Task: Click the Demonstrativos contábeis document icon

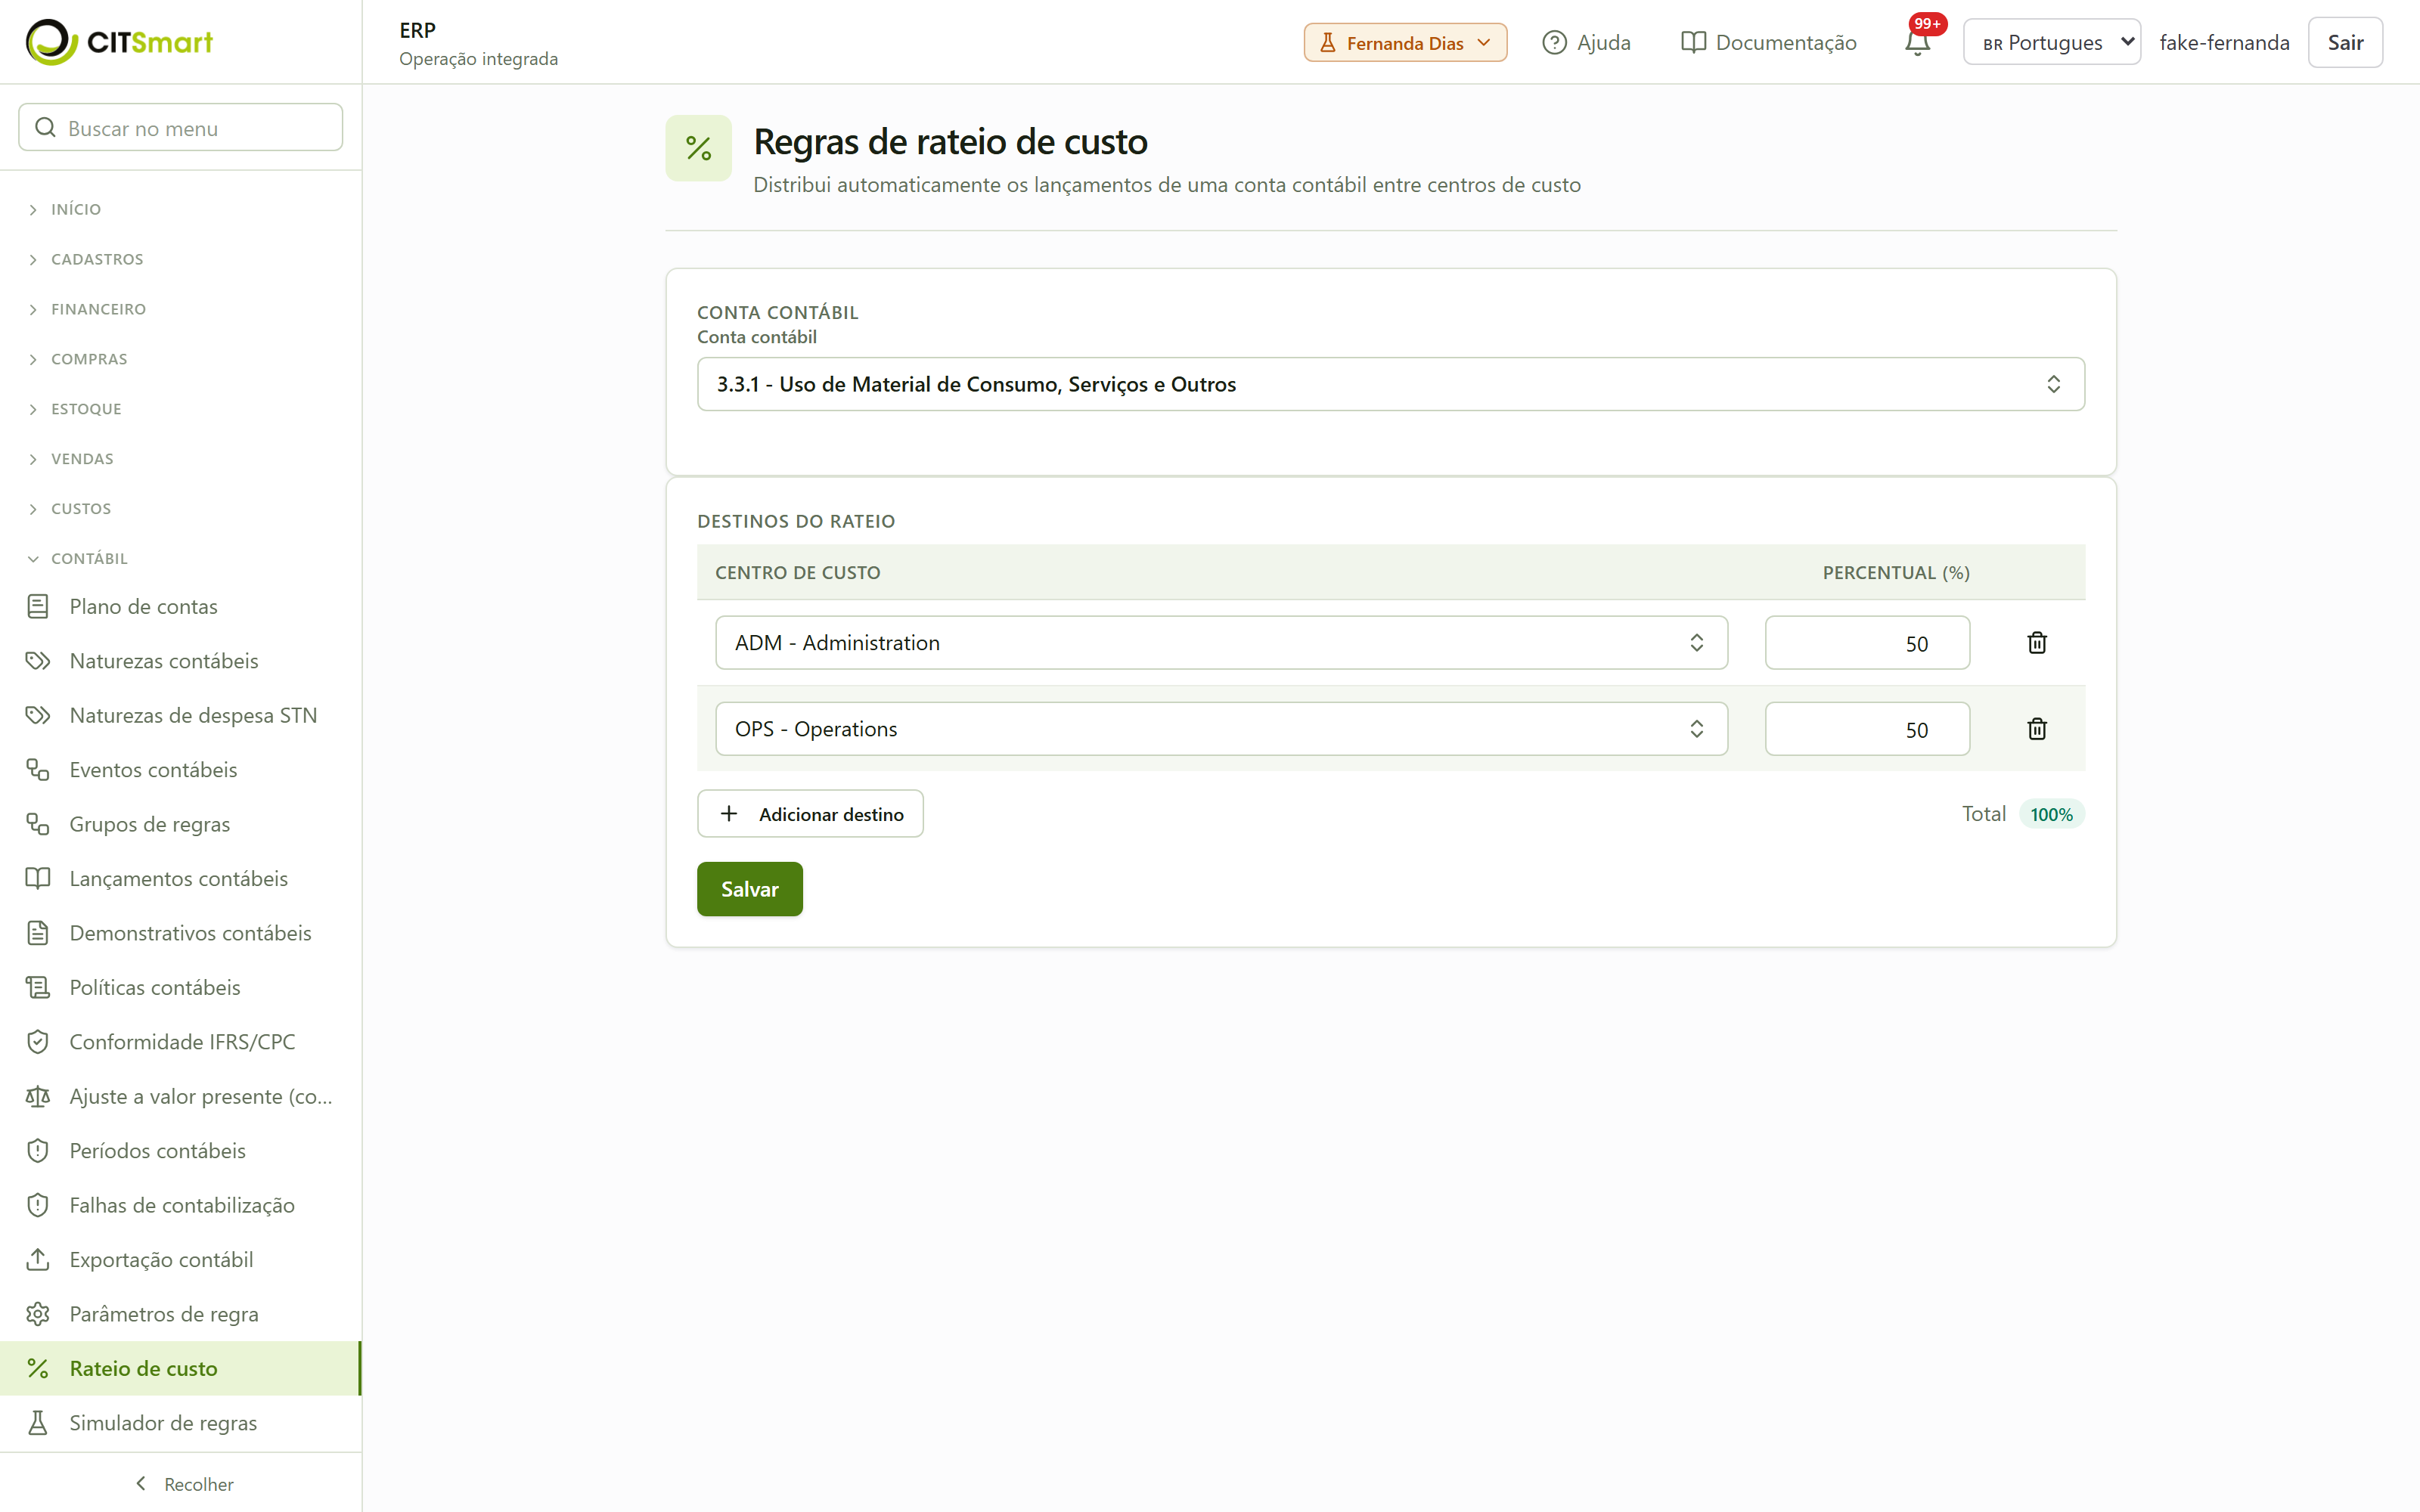Action: point(38,933)
